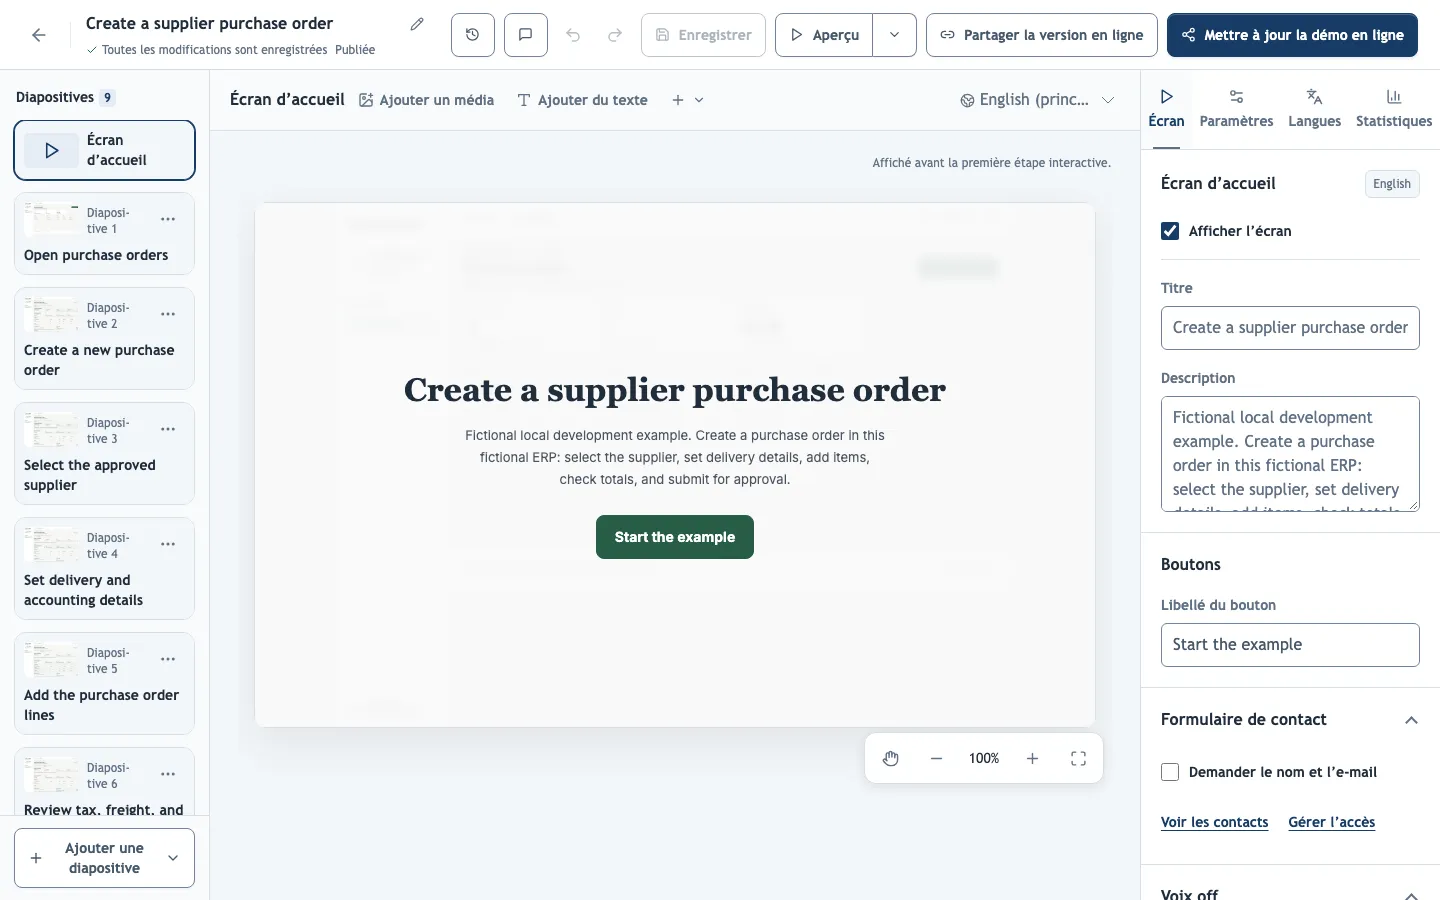Click Mettre à jour la démo en ligne

1292,35
